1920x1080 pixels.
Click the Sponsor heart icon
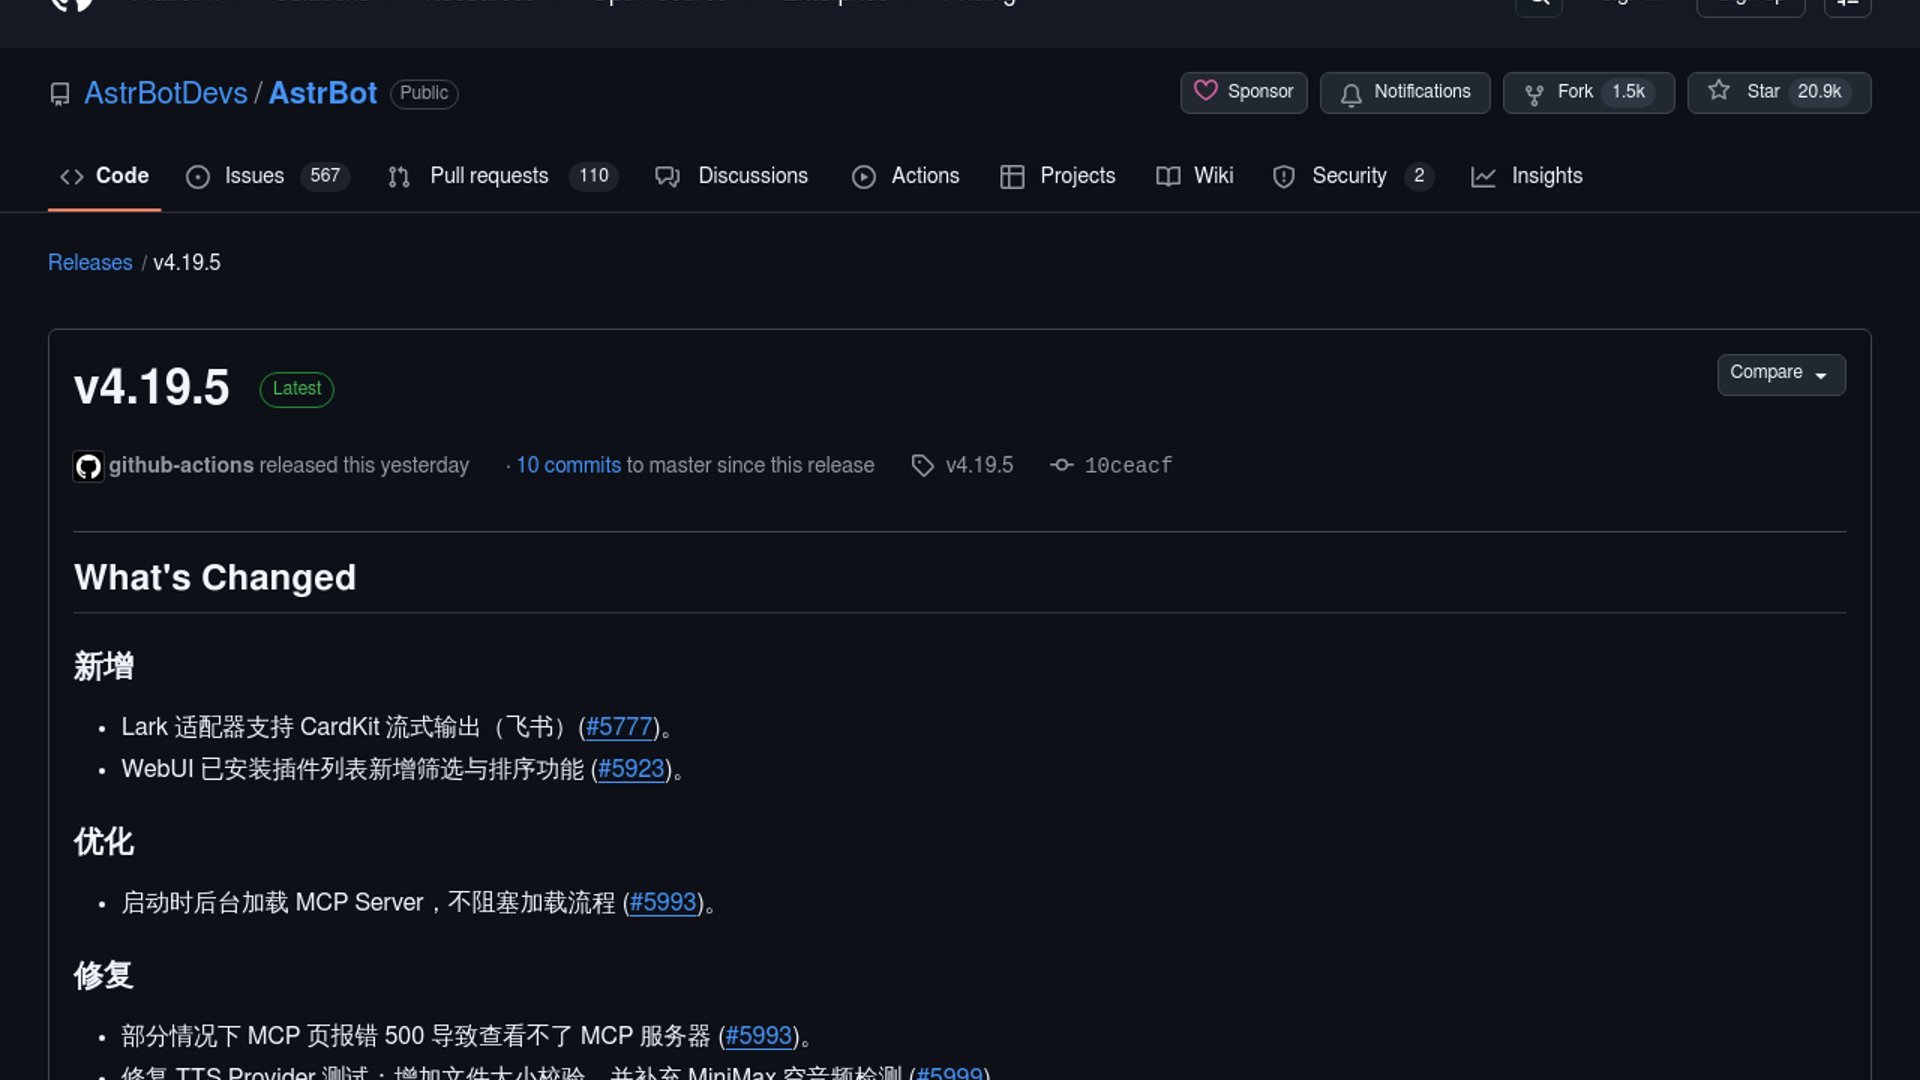coord(1205,91)
